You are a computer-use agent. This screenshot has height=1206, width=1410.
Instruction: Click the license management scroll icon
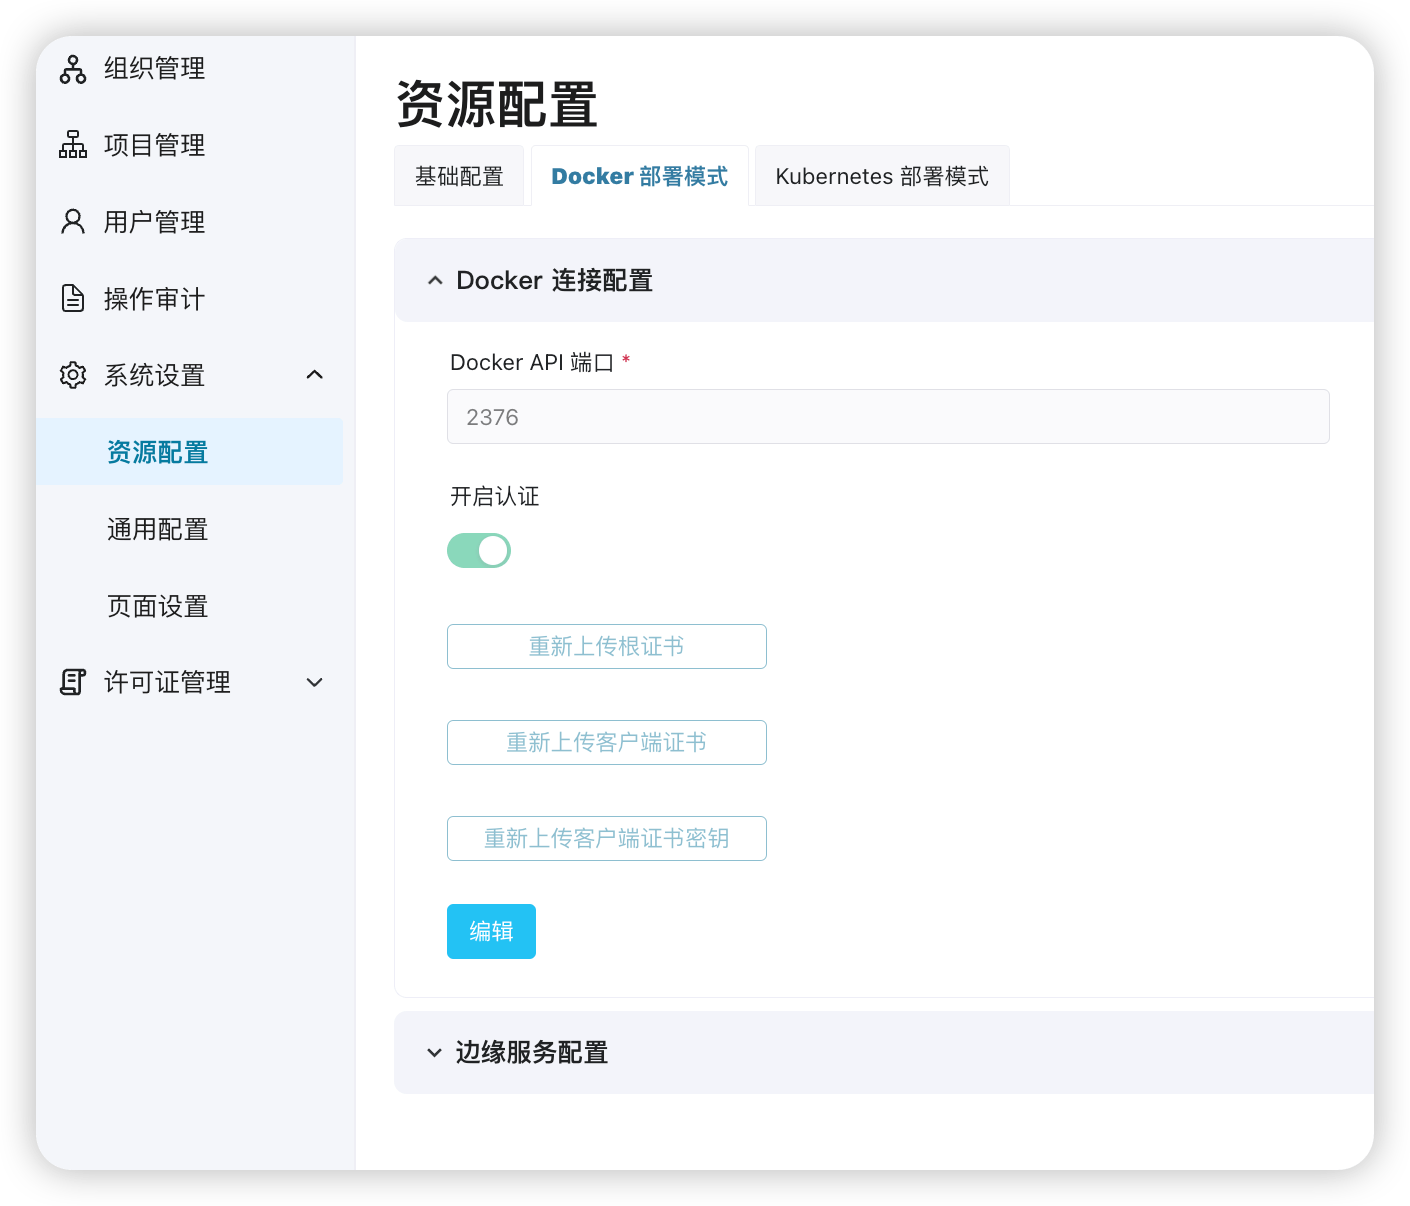[73, 682]
